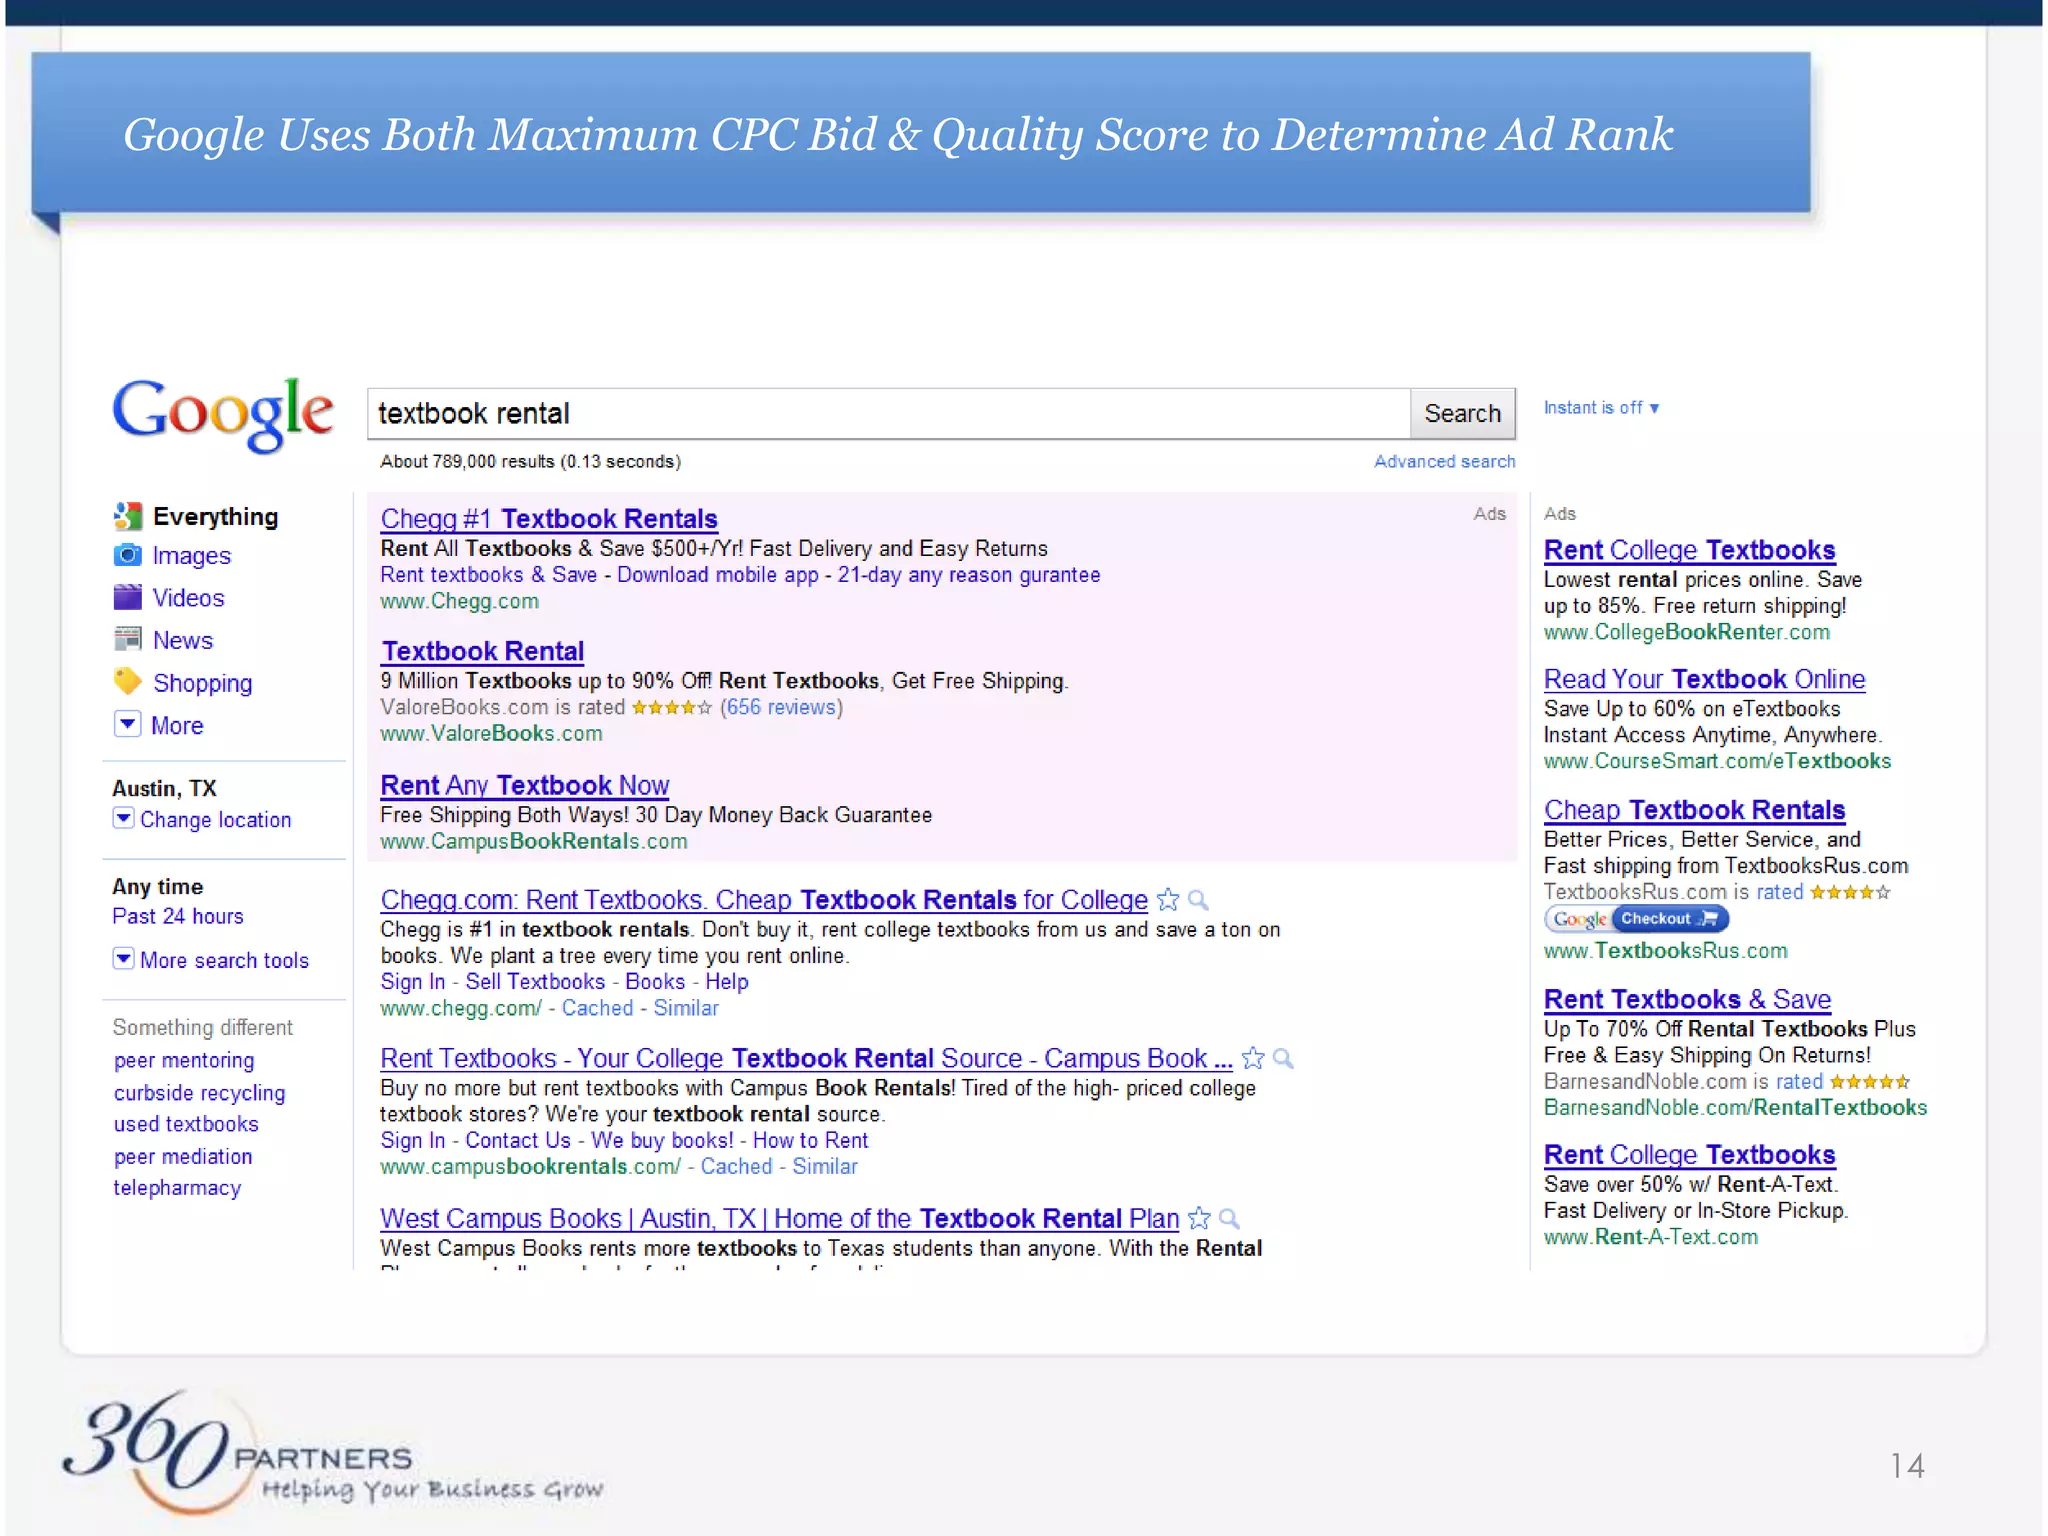Filter results by Past 24 hours
The height and width of the screenshot is (1536, 2048).
pyautogui.click(x=178, y=916)
